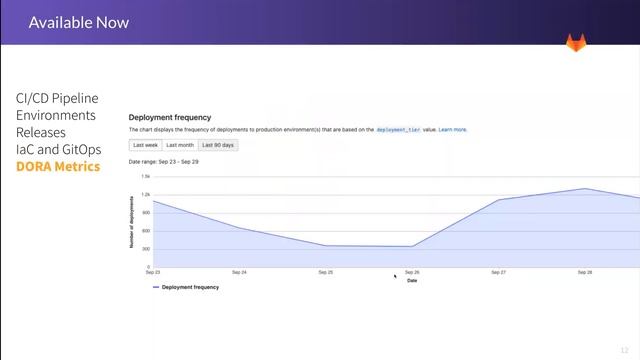
Task: Click the 1.2k y-axis value
Action: [x=146, y=195]
